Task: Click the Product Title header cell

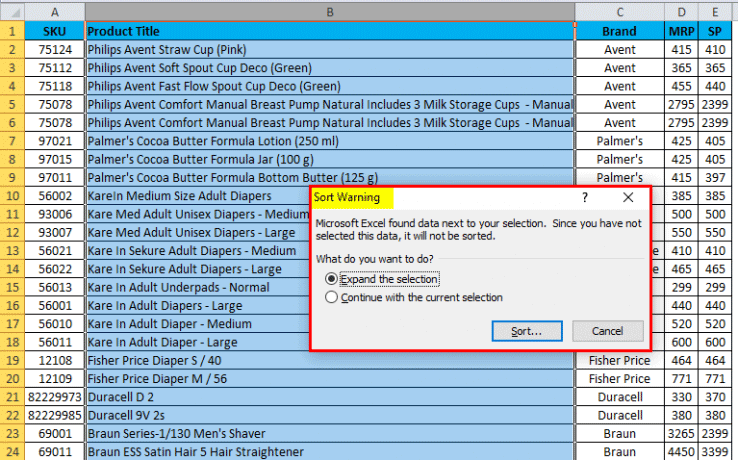Action: coord(330,31)
